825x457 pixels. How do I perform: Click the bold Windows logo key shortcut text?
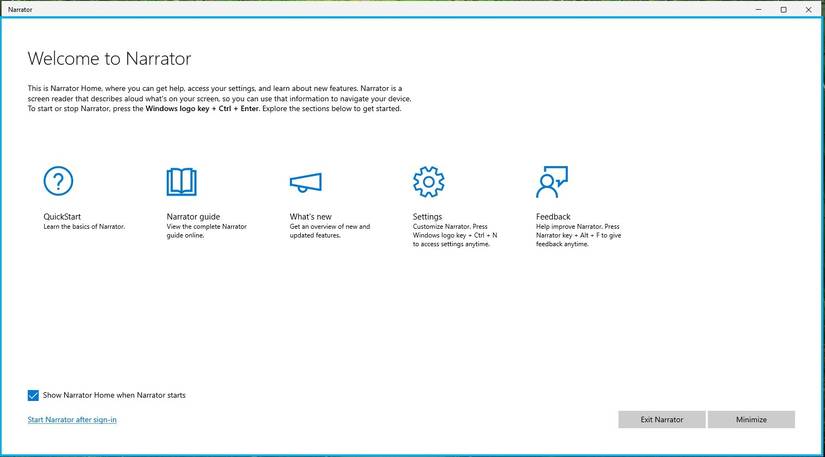tap(202, 109)
